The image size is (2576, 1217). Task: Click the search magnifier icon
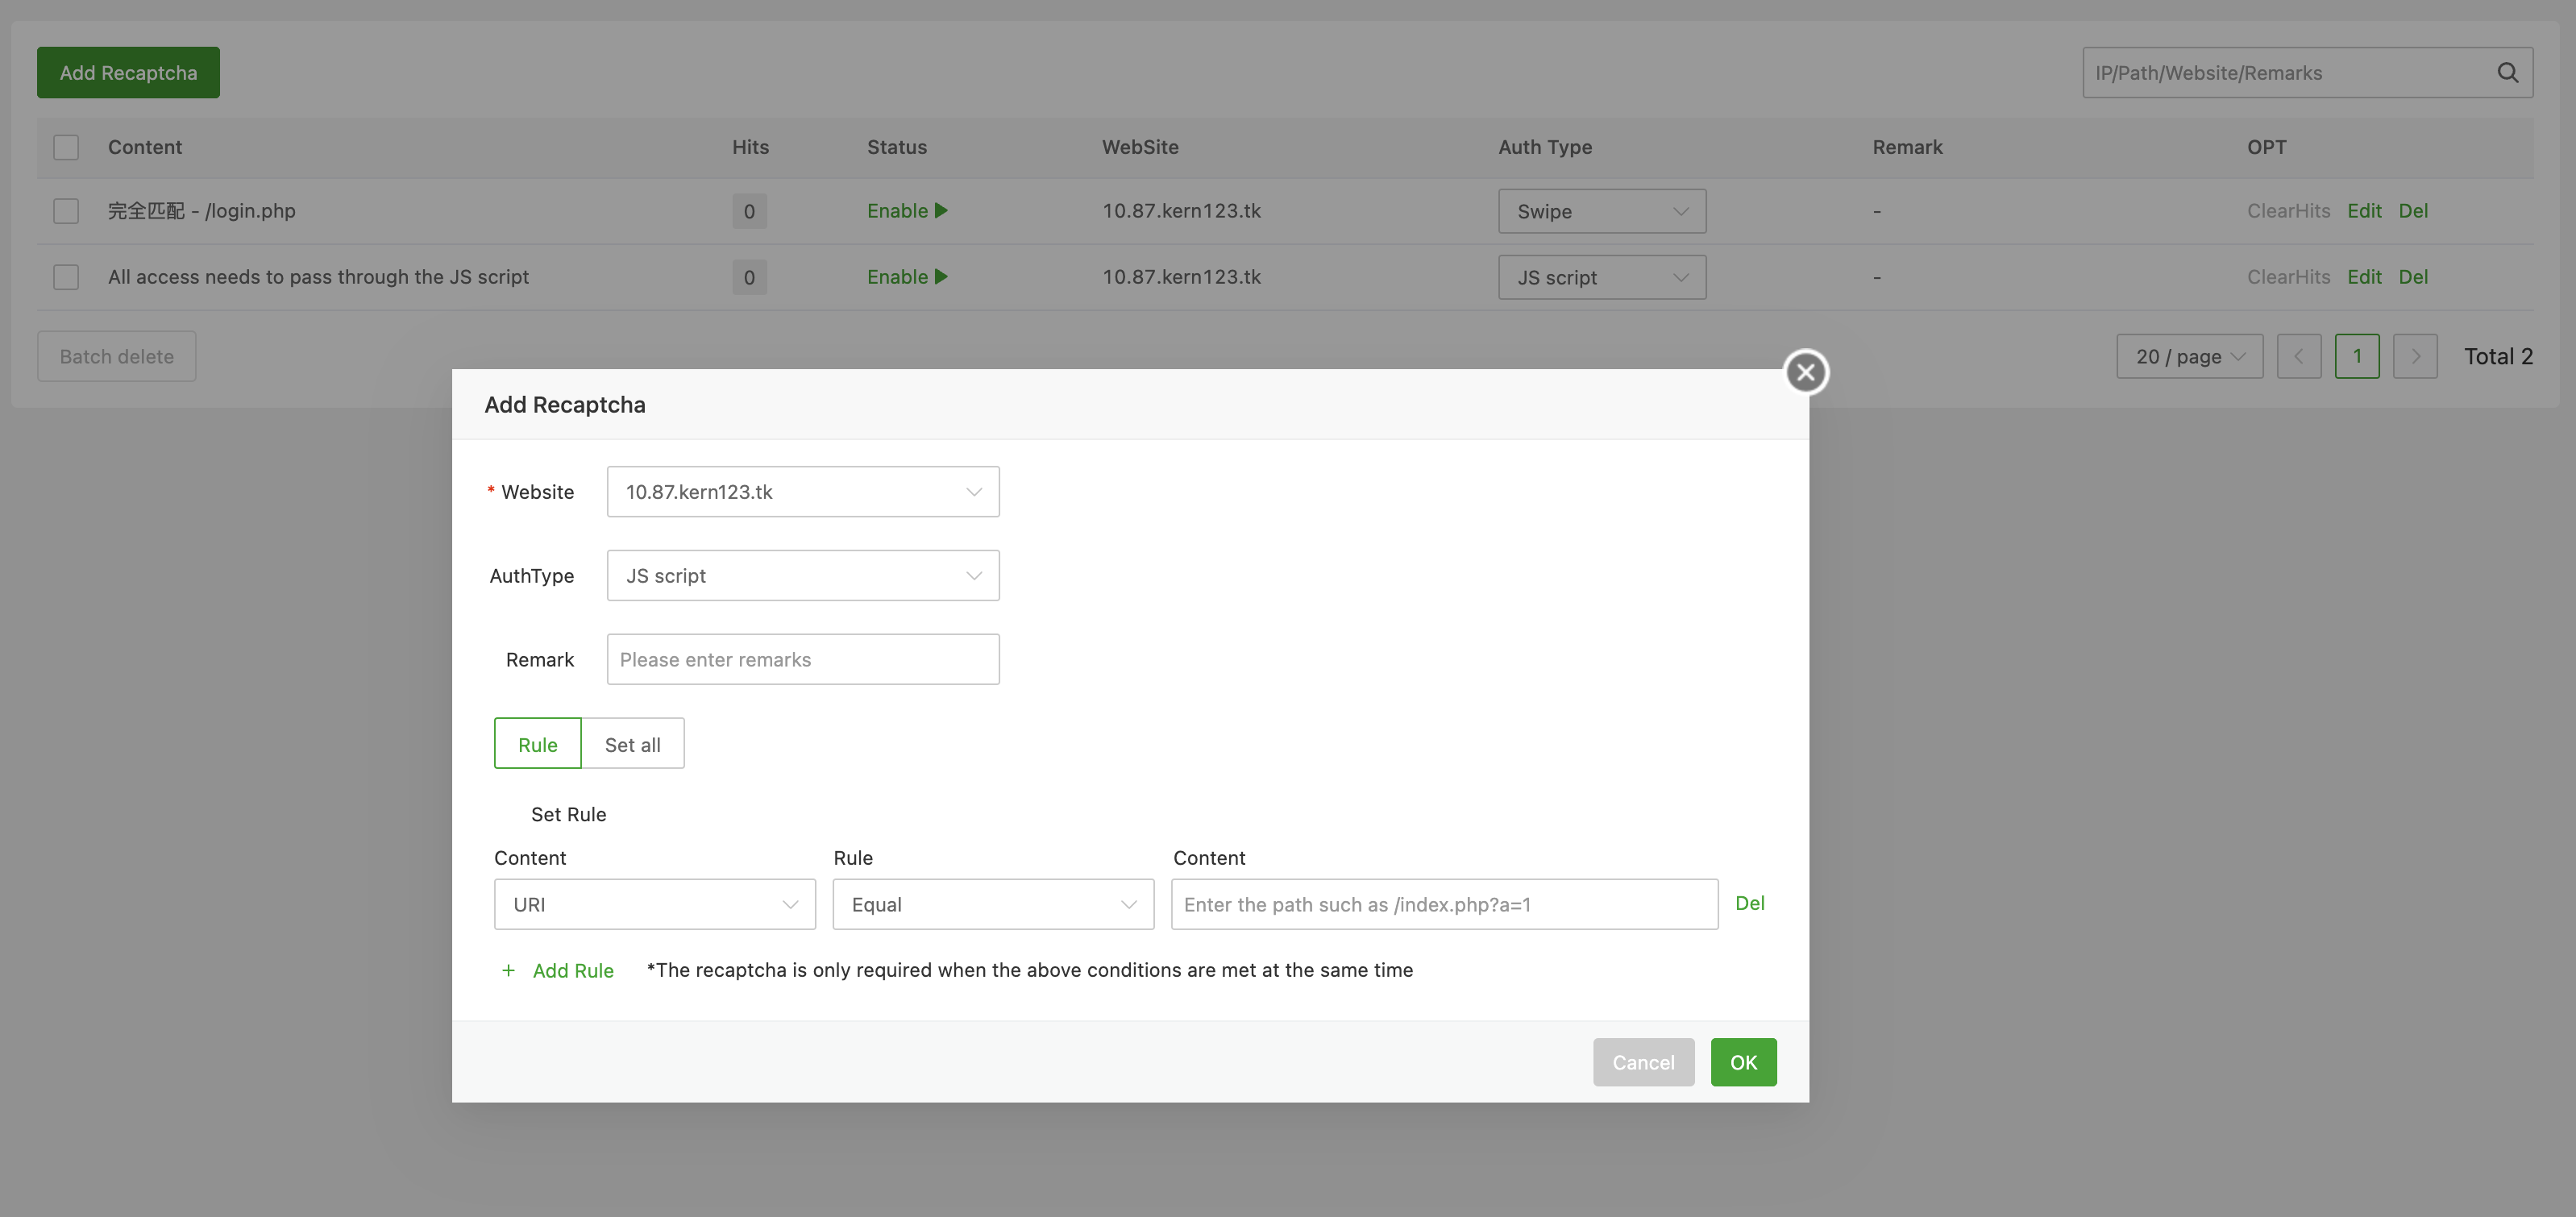2507,73
